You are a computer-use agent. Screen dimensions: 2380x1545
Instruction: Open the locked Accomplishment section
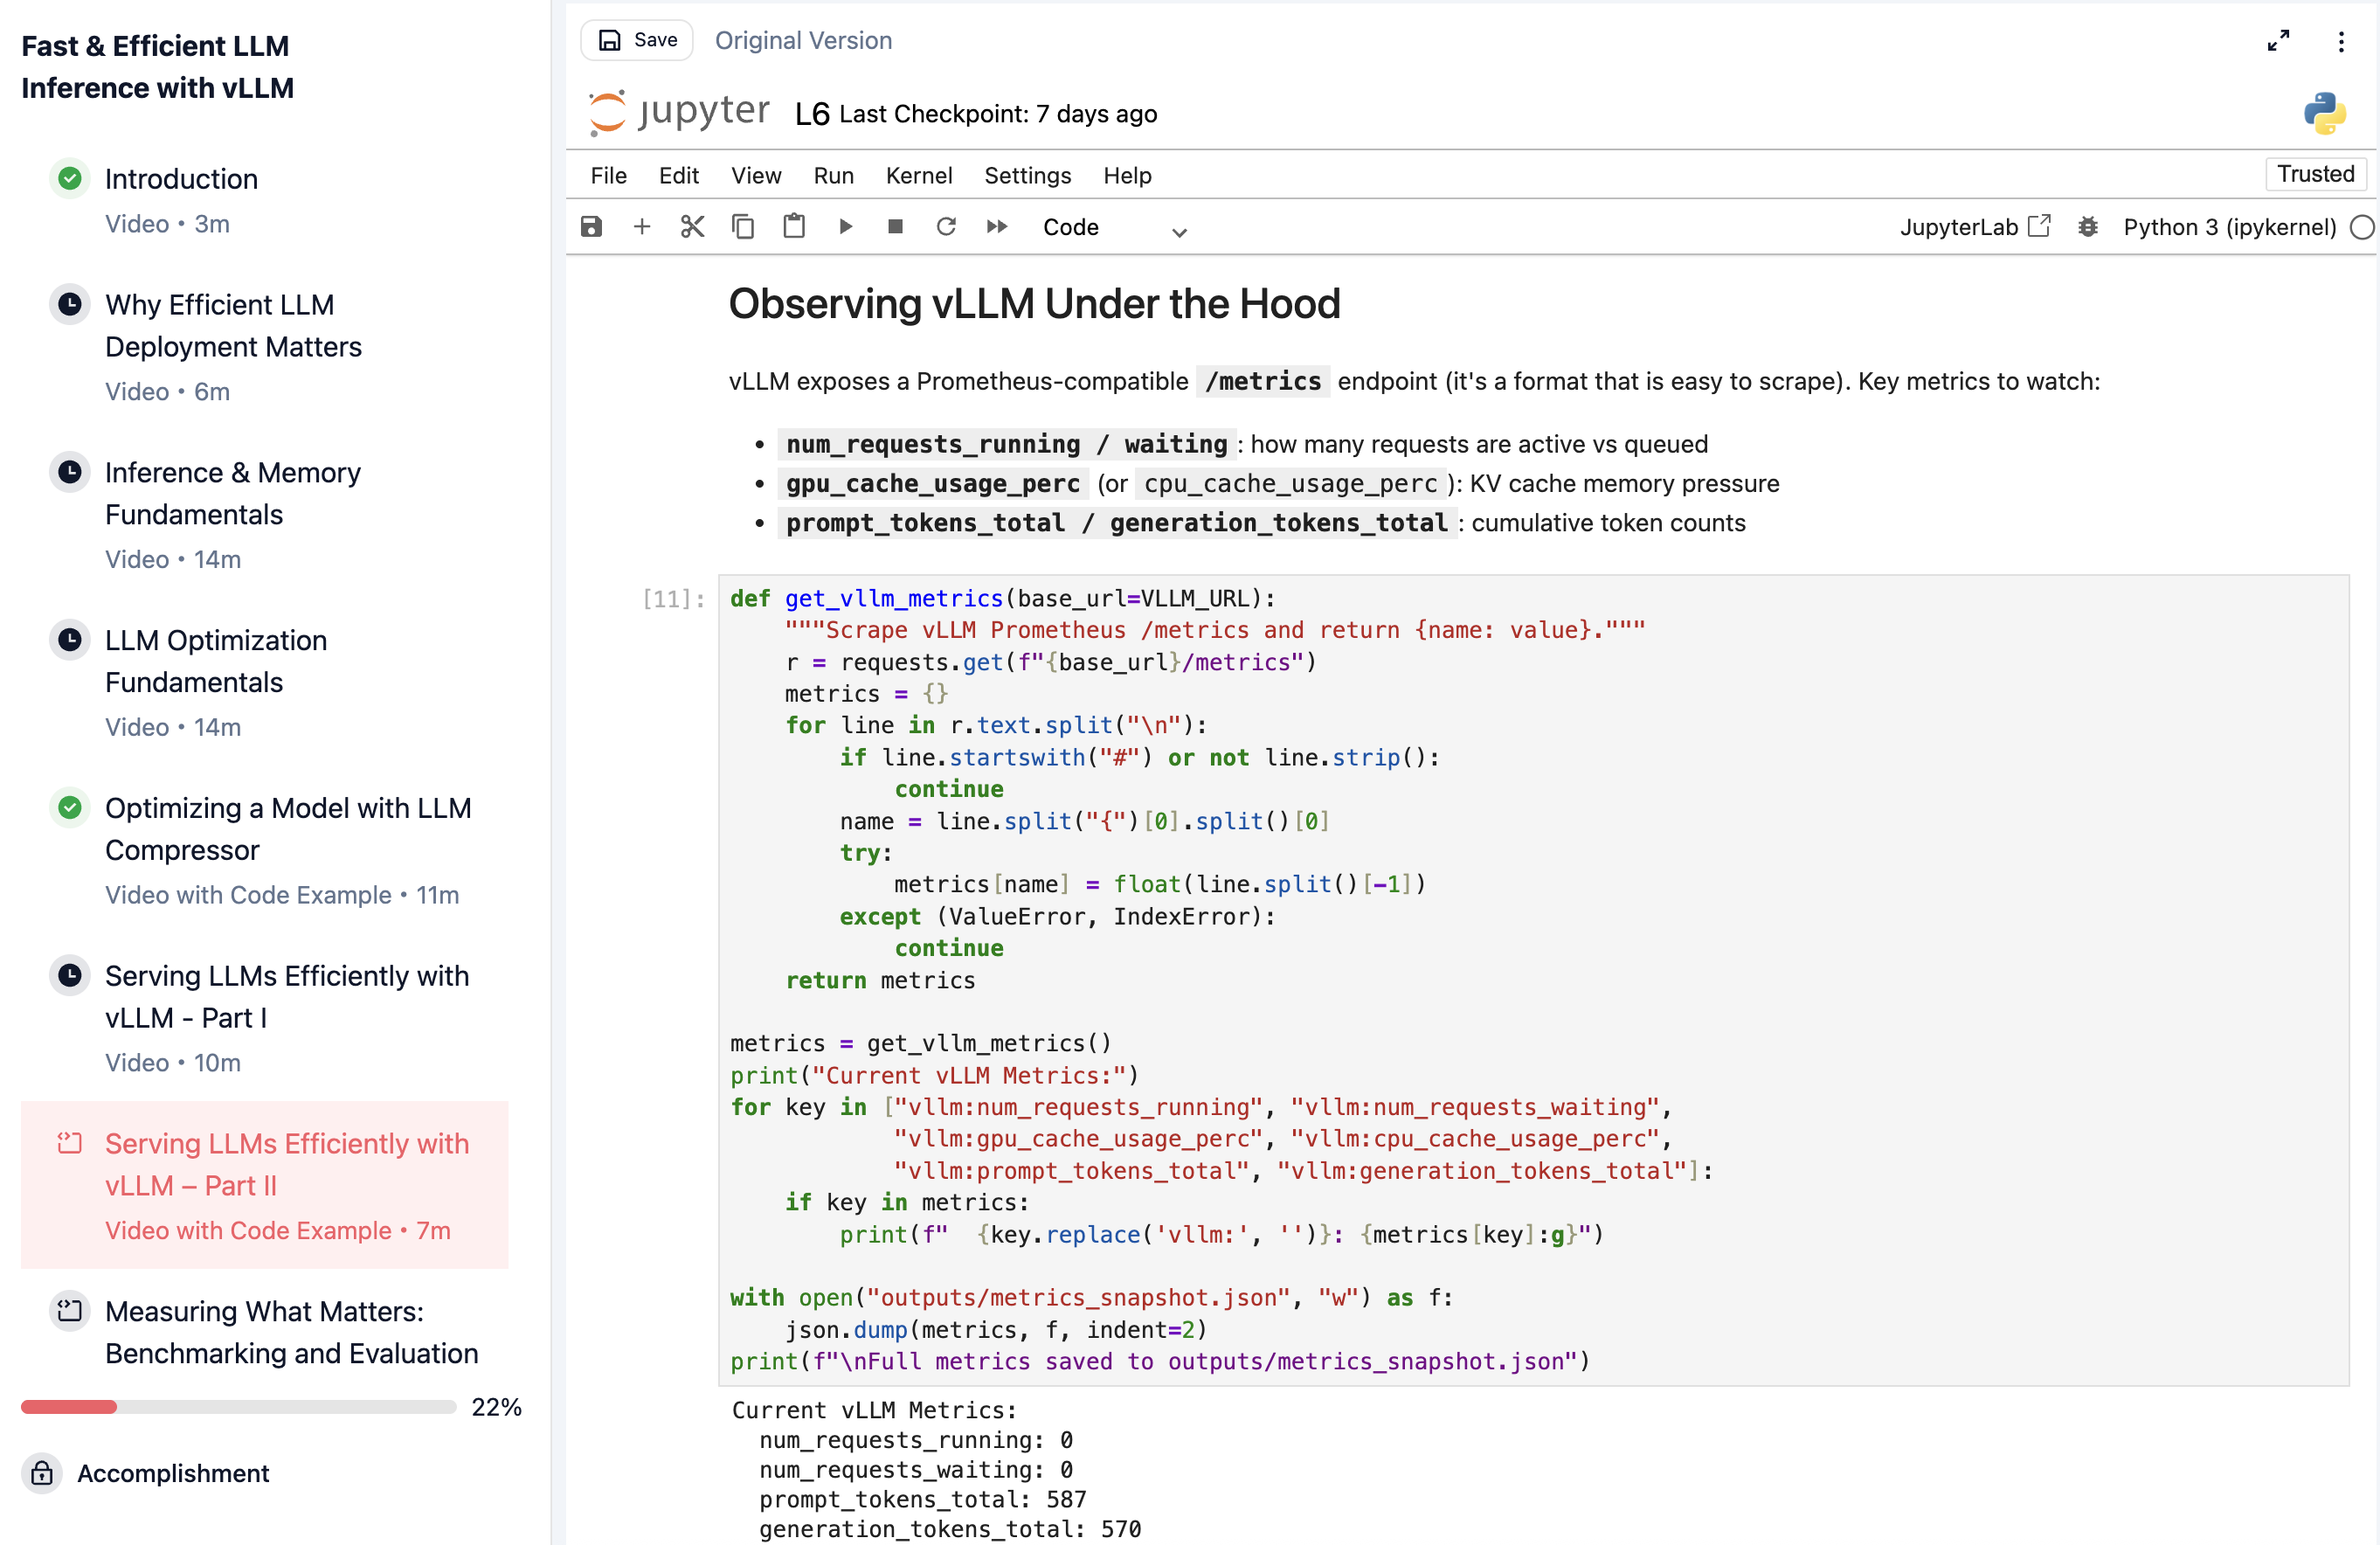pos(173,1473)
